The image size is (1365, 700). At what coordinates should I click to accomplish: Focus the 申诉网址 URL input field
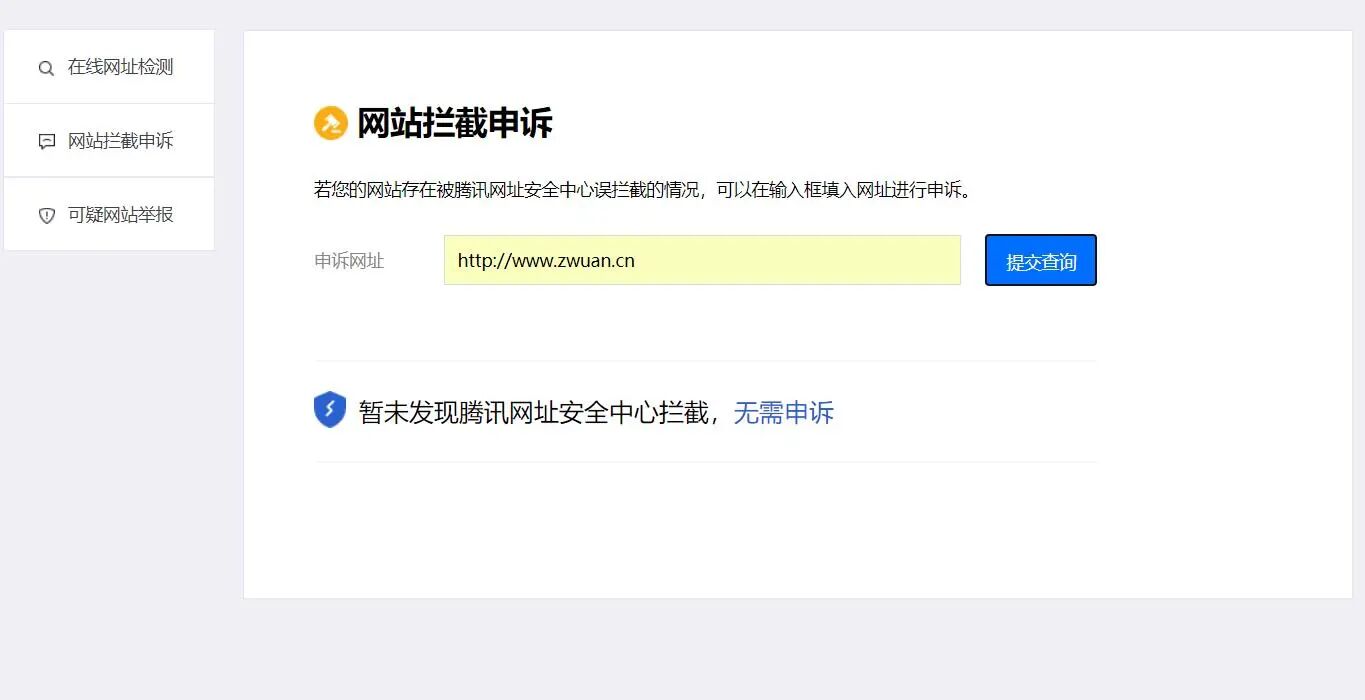click(x=702, y=260)
